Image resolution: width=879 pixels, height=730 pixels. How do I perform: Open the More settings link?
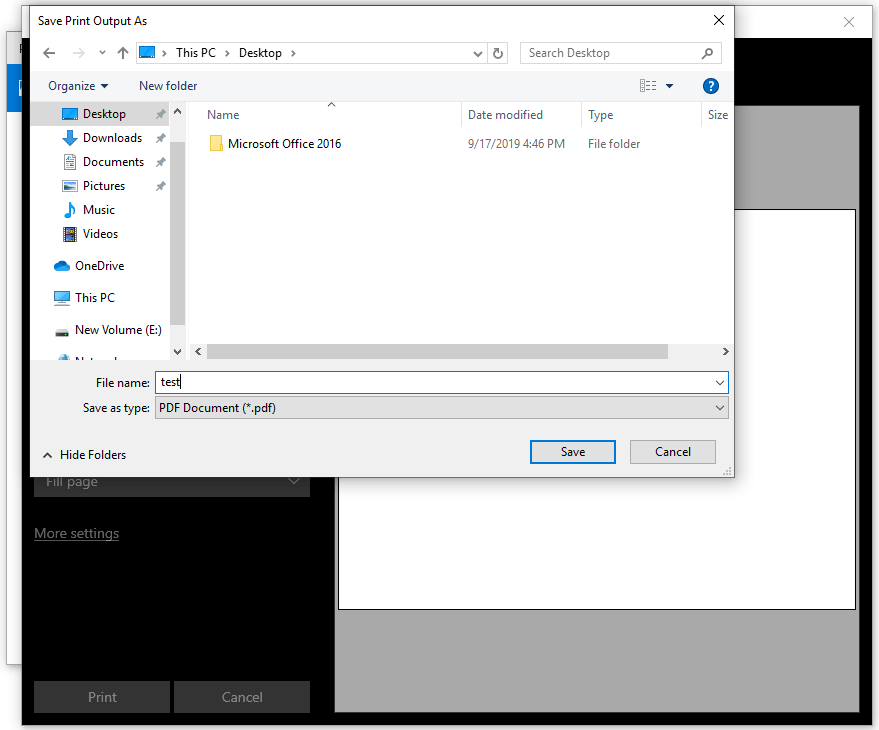click(76, 533)
